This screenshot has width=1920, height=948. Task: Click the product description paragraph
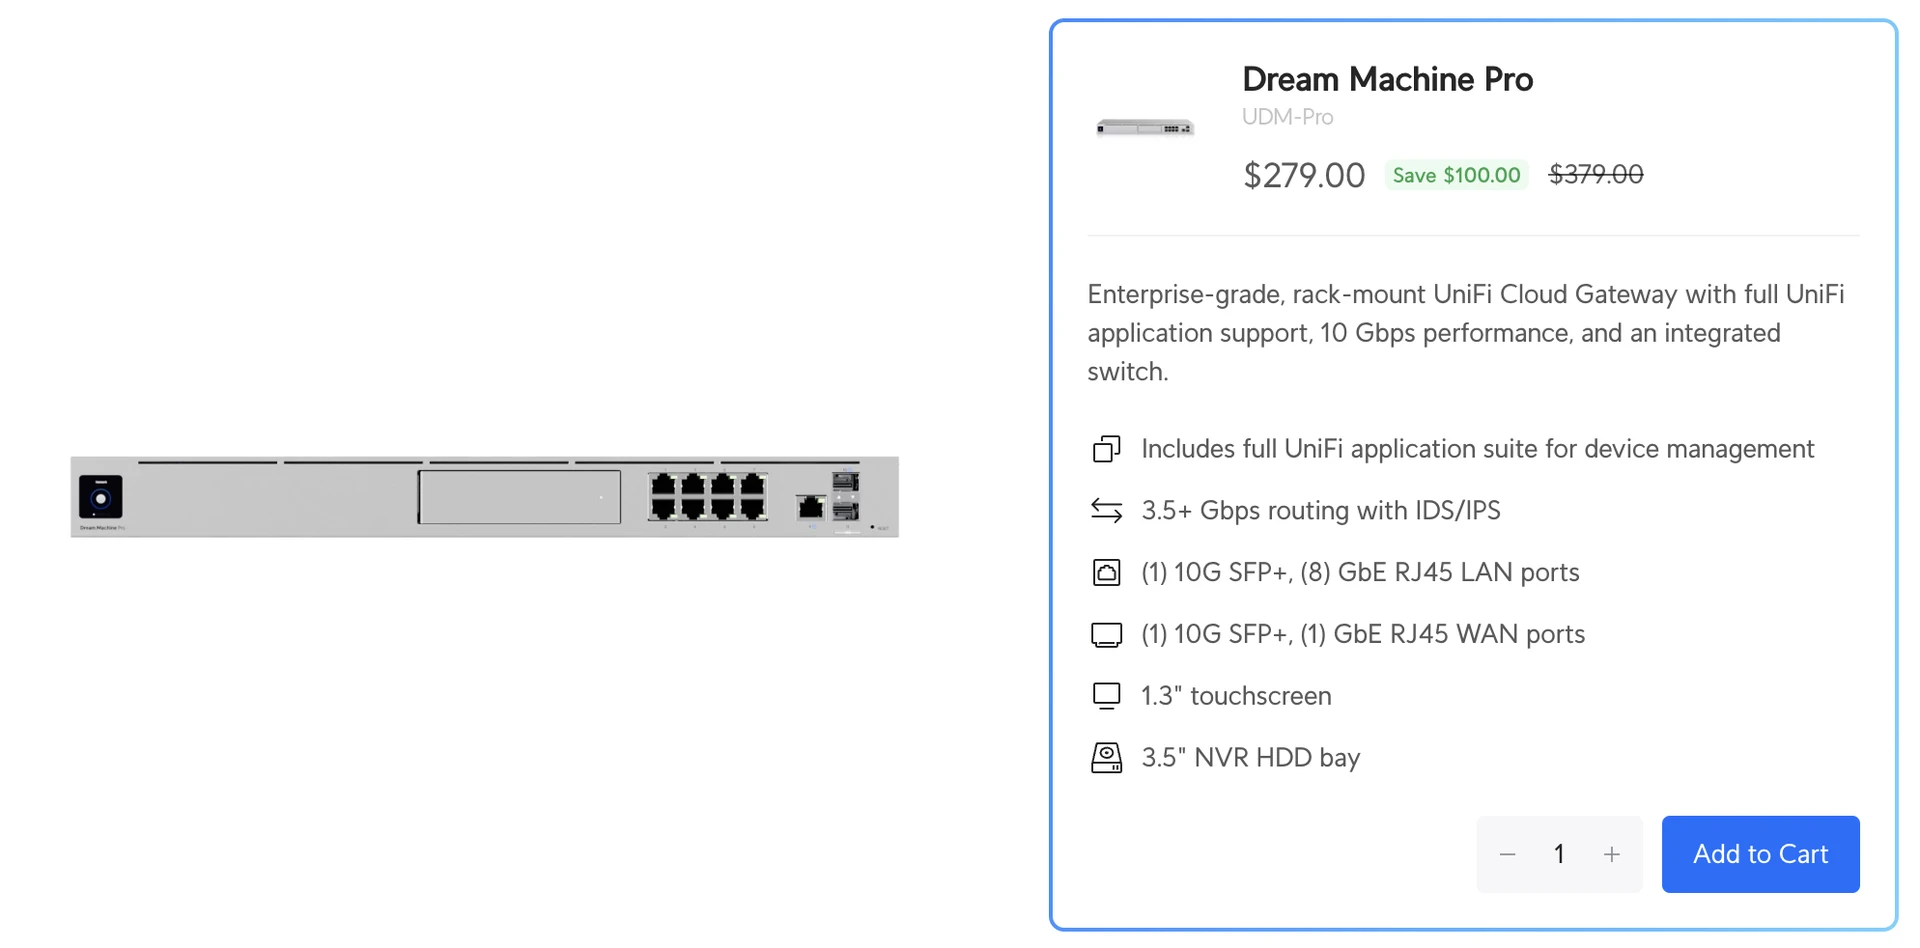coord(1460,333)
